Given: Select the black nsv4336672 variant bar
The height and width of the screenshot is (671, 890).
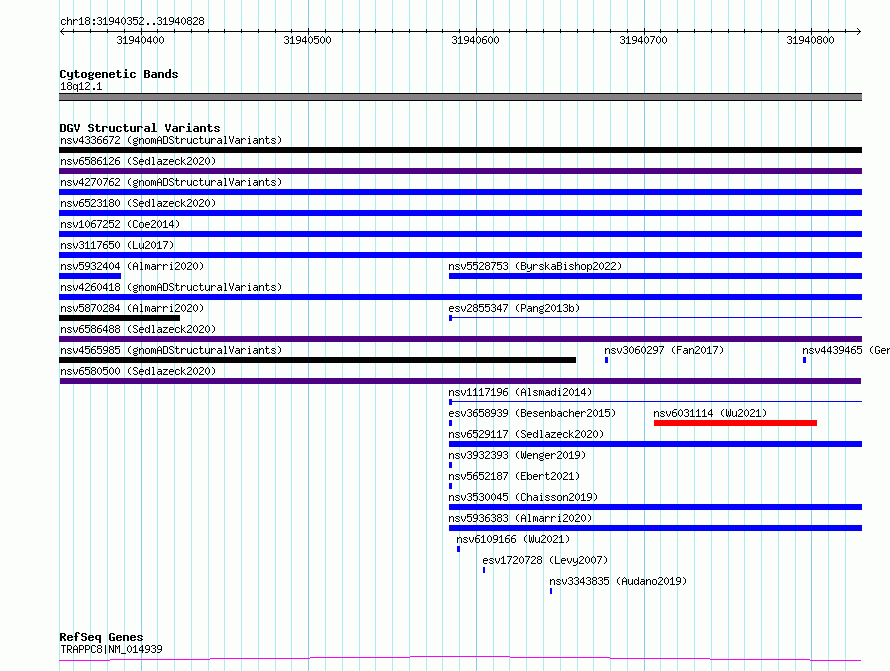Looking at the screenshot, I should 460,150.
